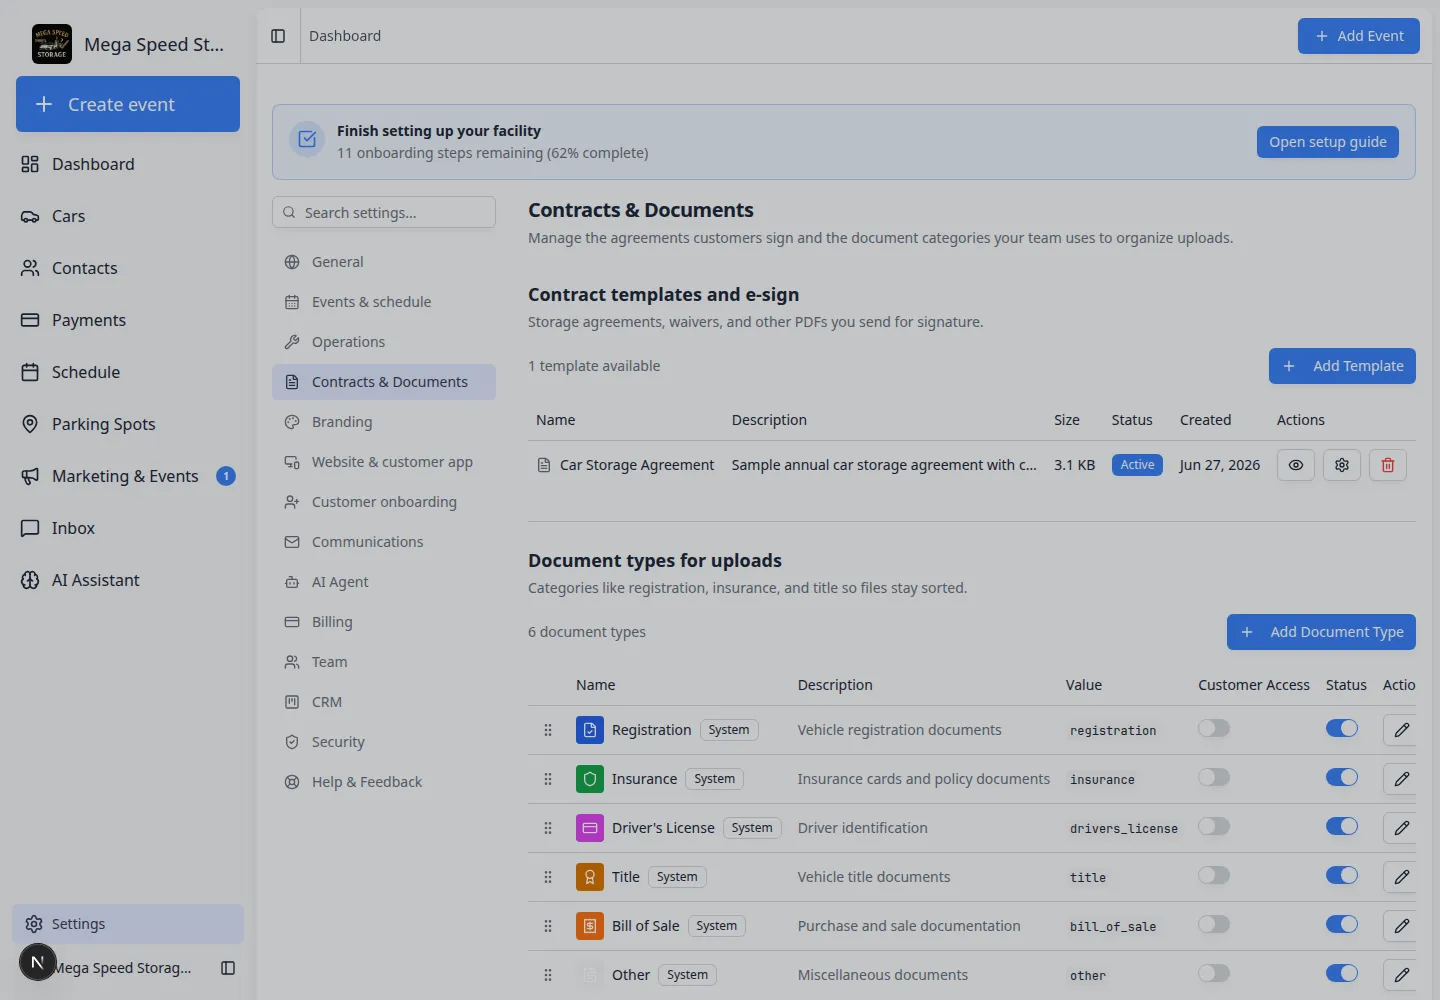Click drag handle on Bill of Sale row

click(548, 926)
